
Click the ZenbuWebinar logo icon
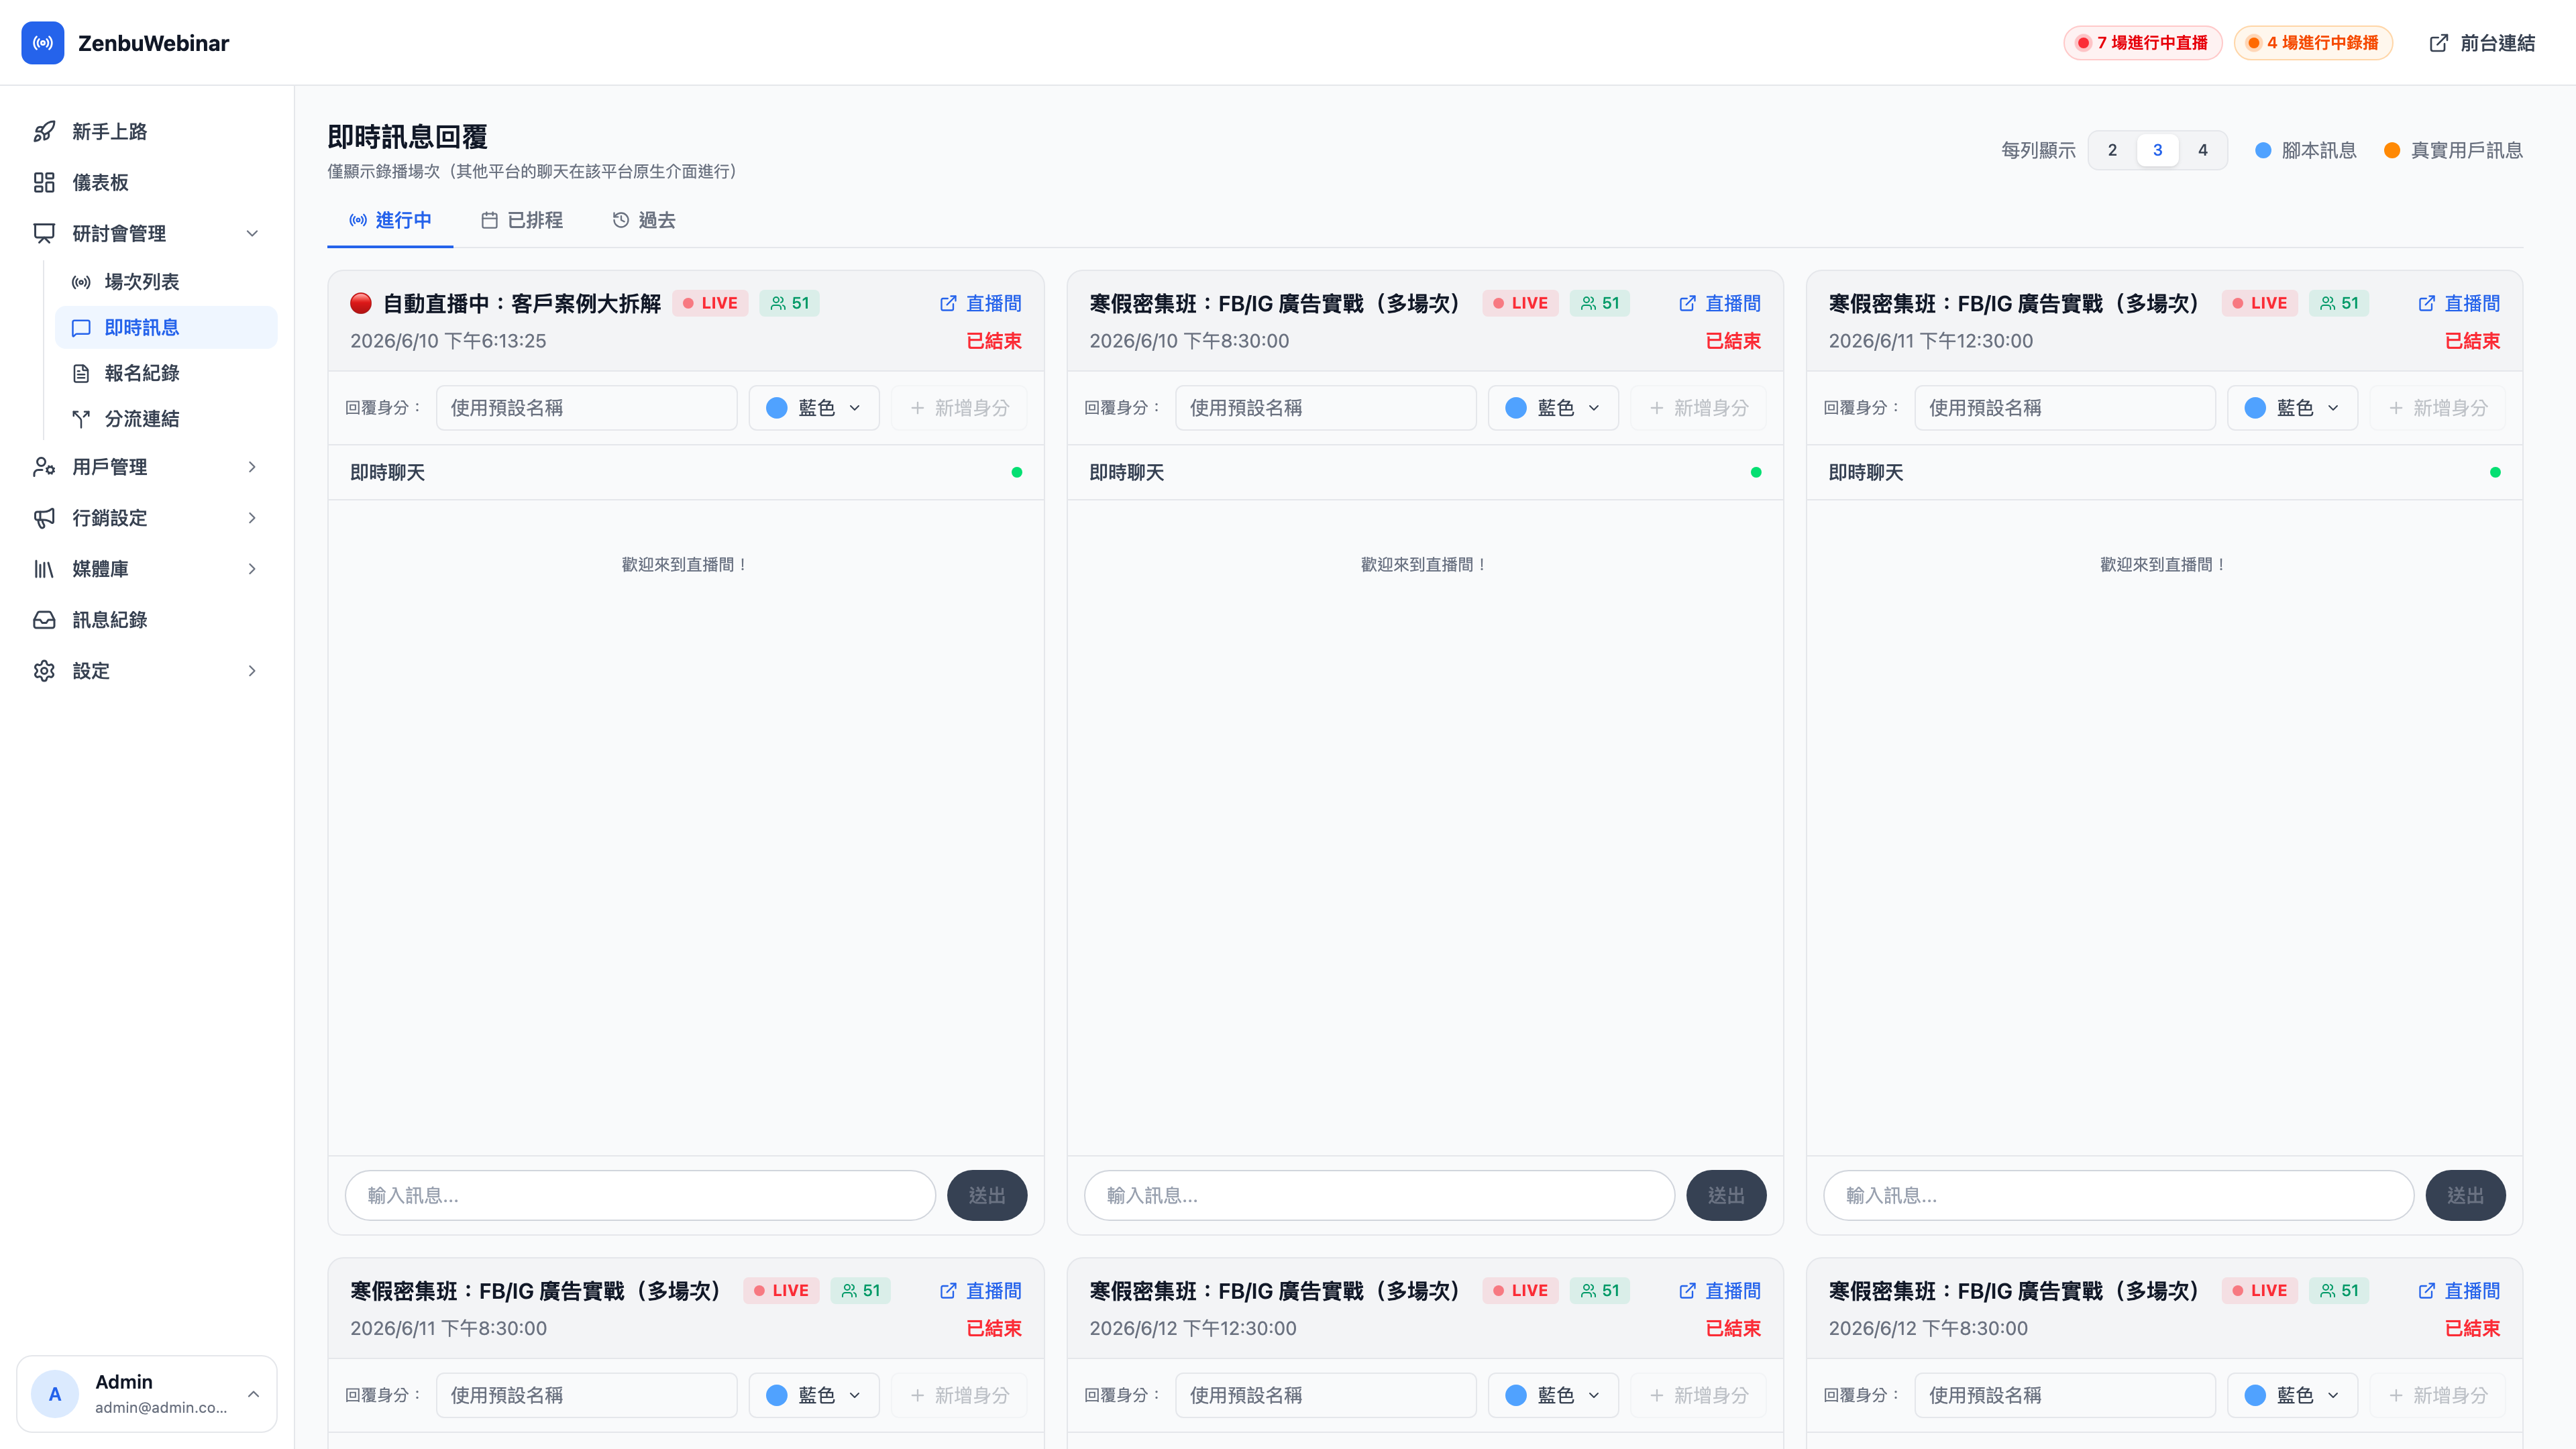pos(43,43)
